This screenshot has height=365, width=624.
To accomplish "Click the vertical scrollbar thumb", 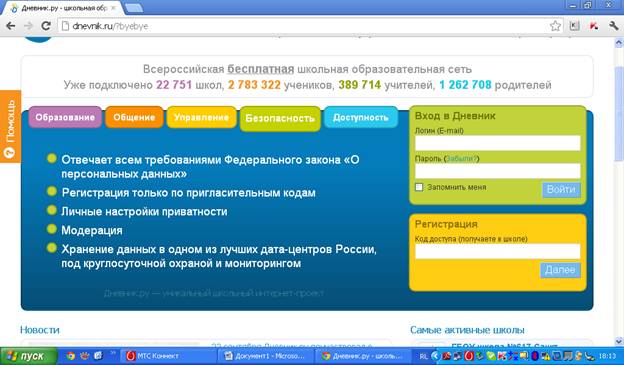I will point(619,114).
